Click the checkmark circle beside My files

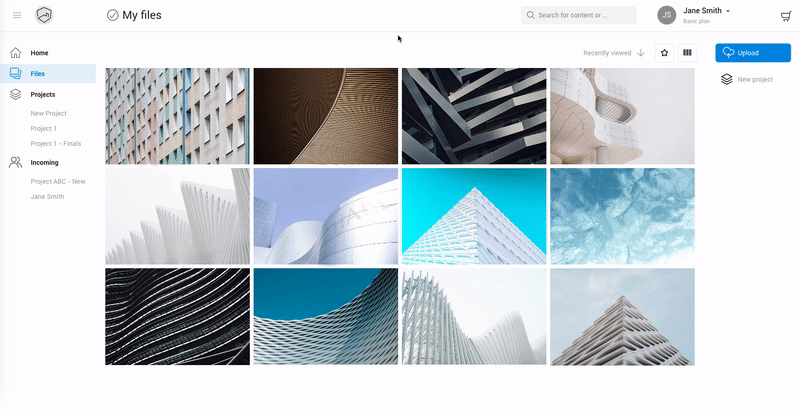pos(113,15)
